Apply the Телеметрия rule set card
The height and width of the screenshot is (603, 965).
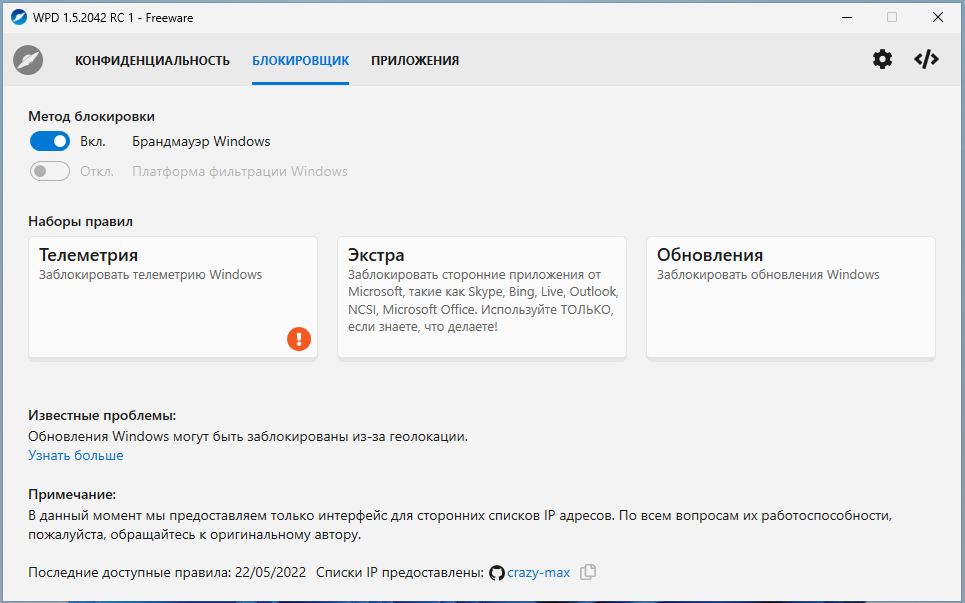(173, 297)
